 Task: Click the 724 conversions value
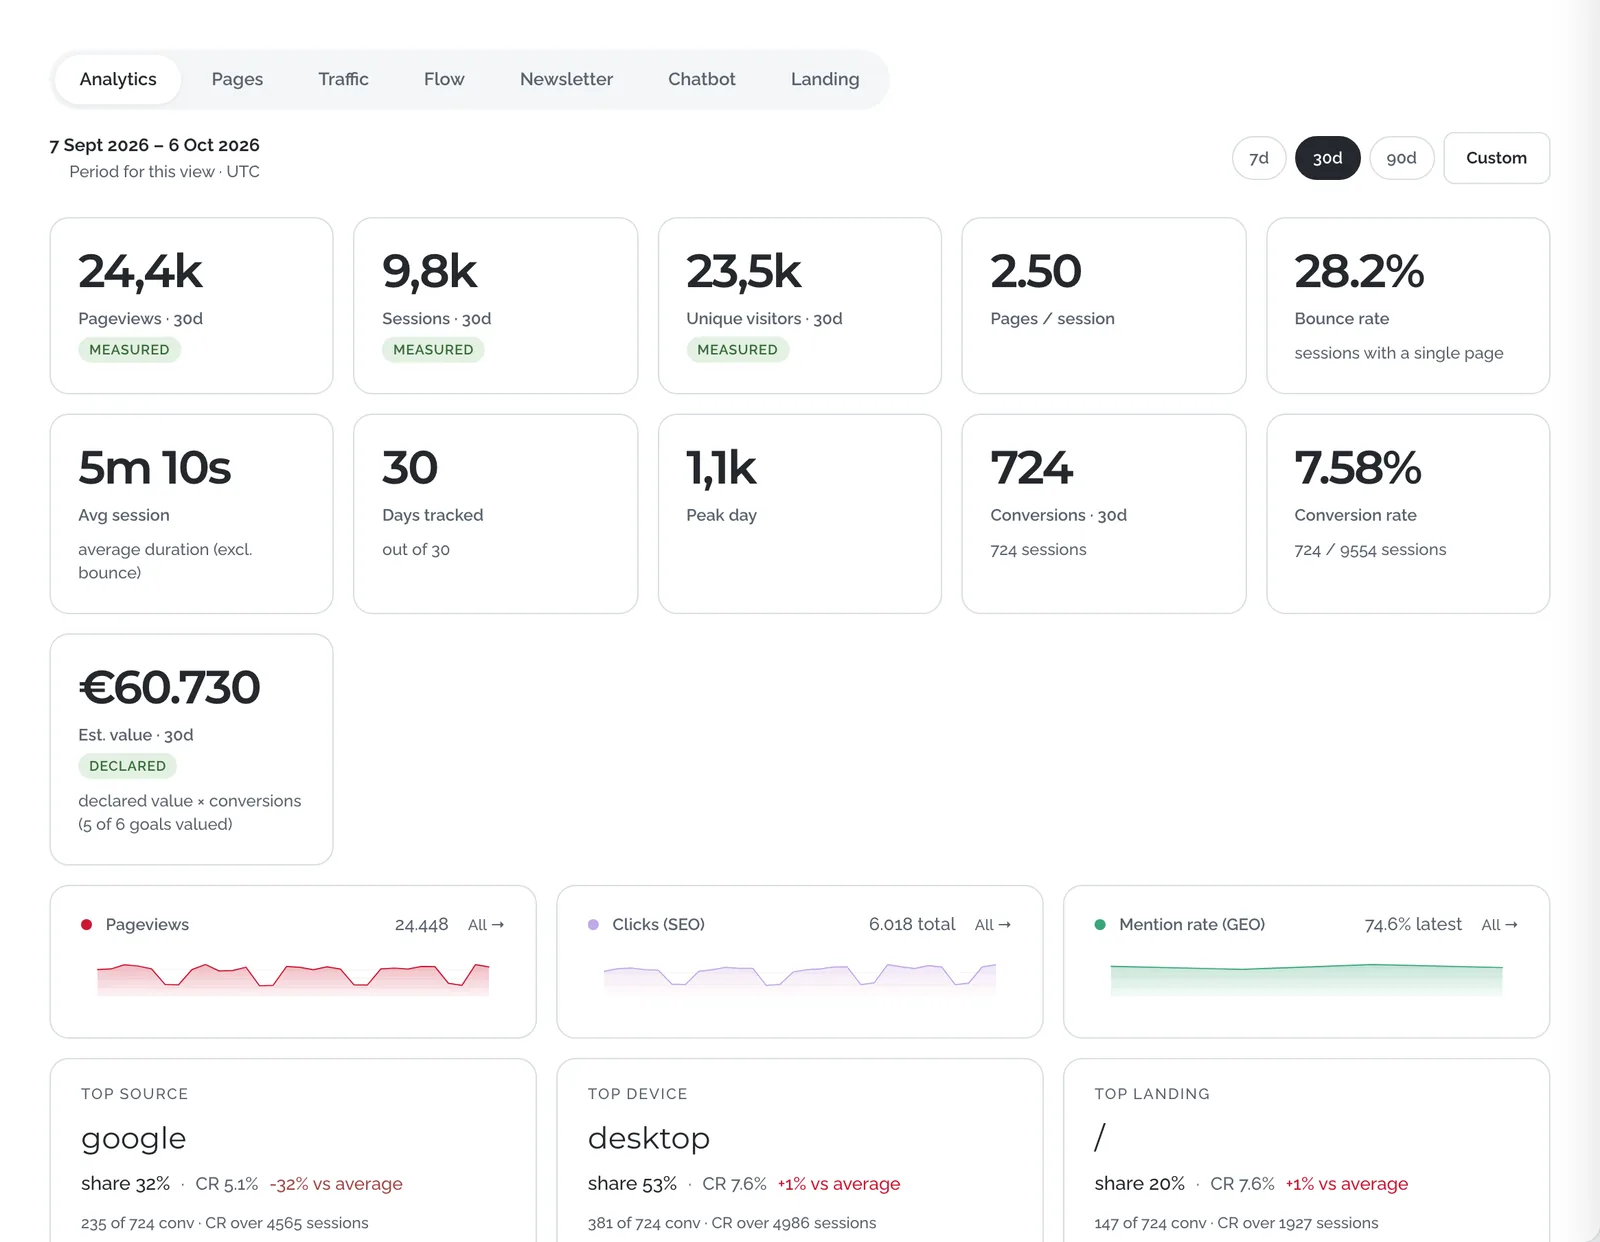(x=1031, y=468)
